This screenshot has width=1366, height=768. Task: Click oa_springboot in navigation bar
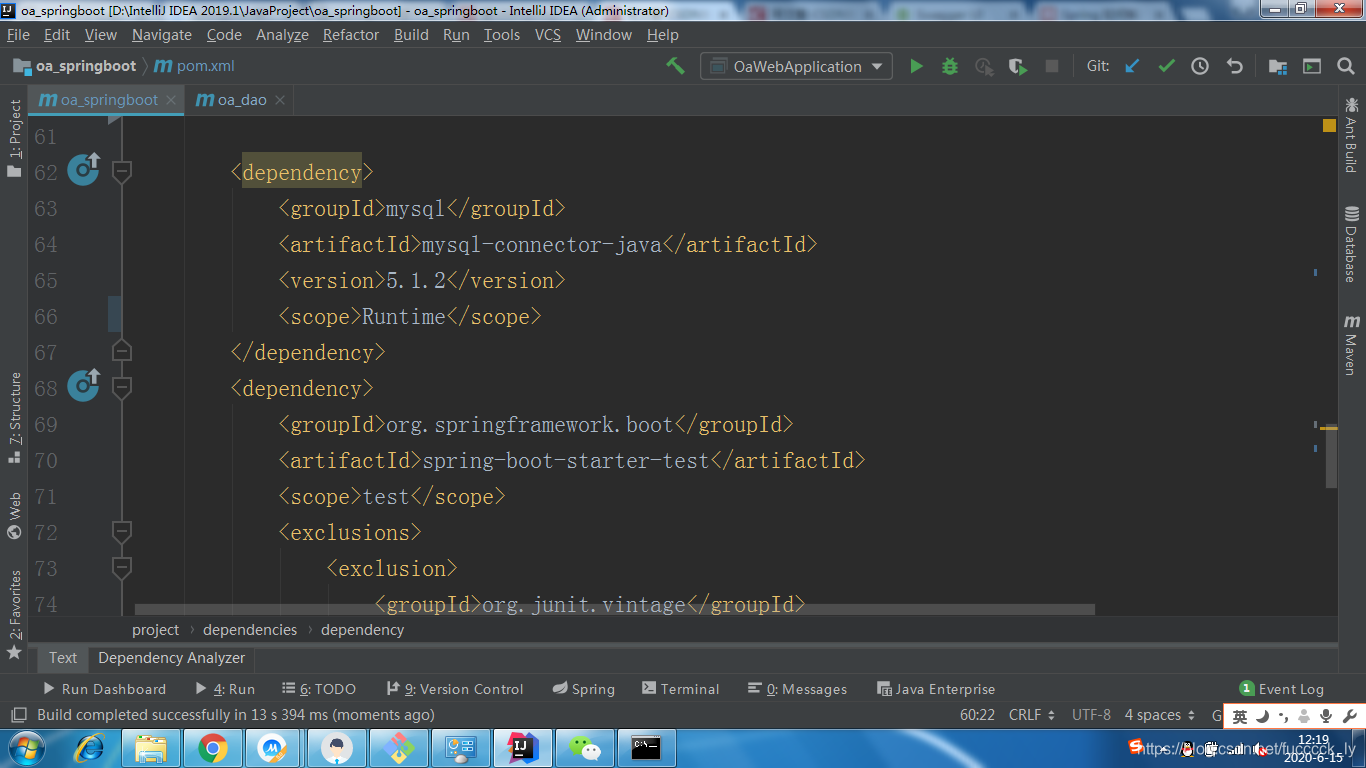(74, 66)
